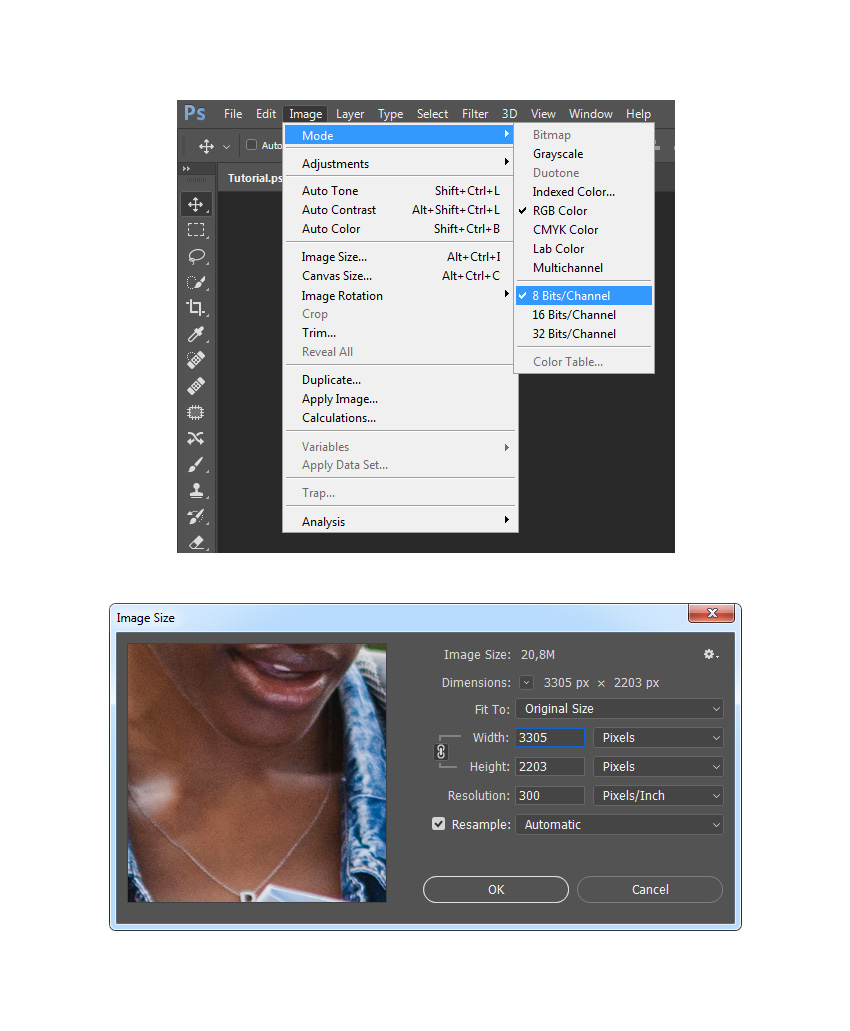Choose Indexed Color... mode
Image resolution: width=850 pixels, height=1031 pixels.
point(584,192)
